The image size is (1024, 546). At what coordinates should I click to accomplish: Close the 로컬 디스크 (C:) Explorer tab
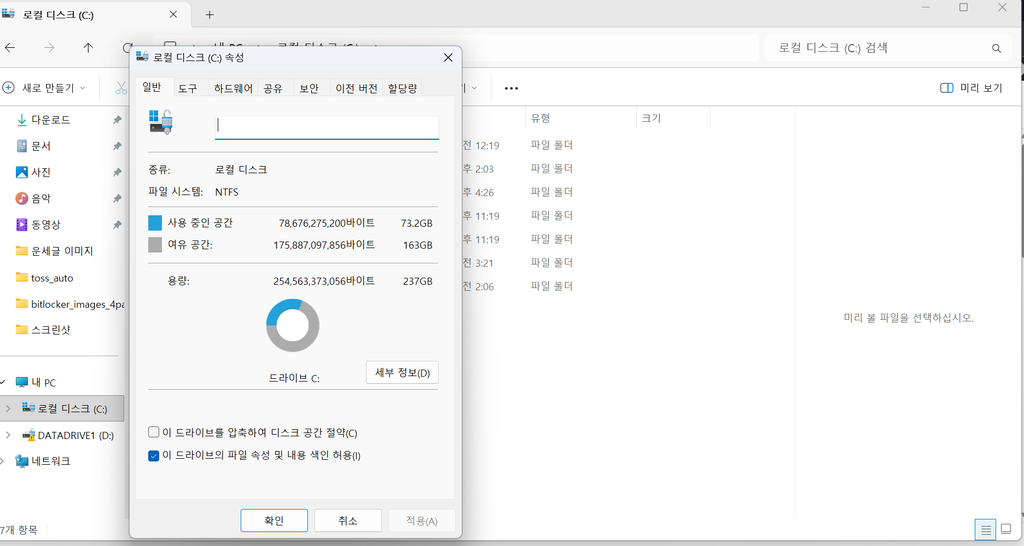pos(173,14)
